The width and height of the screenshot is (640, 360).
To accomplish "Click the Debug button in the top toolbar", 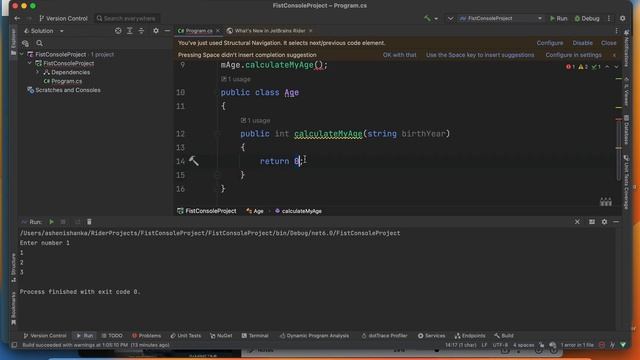I will [x=587, y=18].
